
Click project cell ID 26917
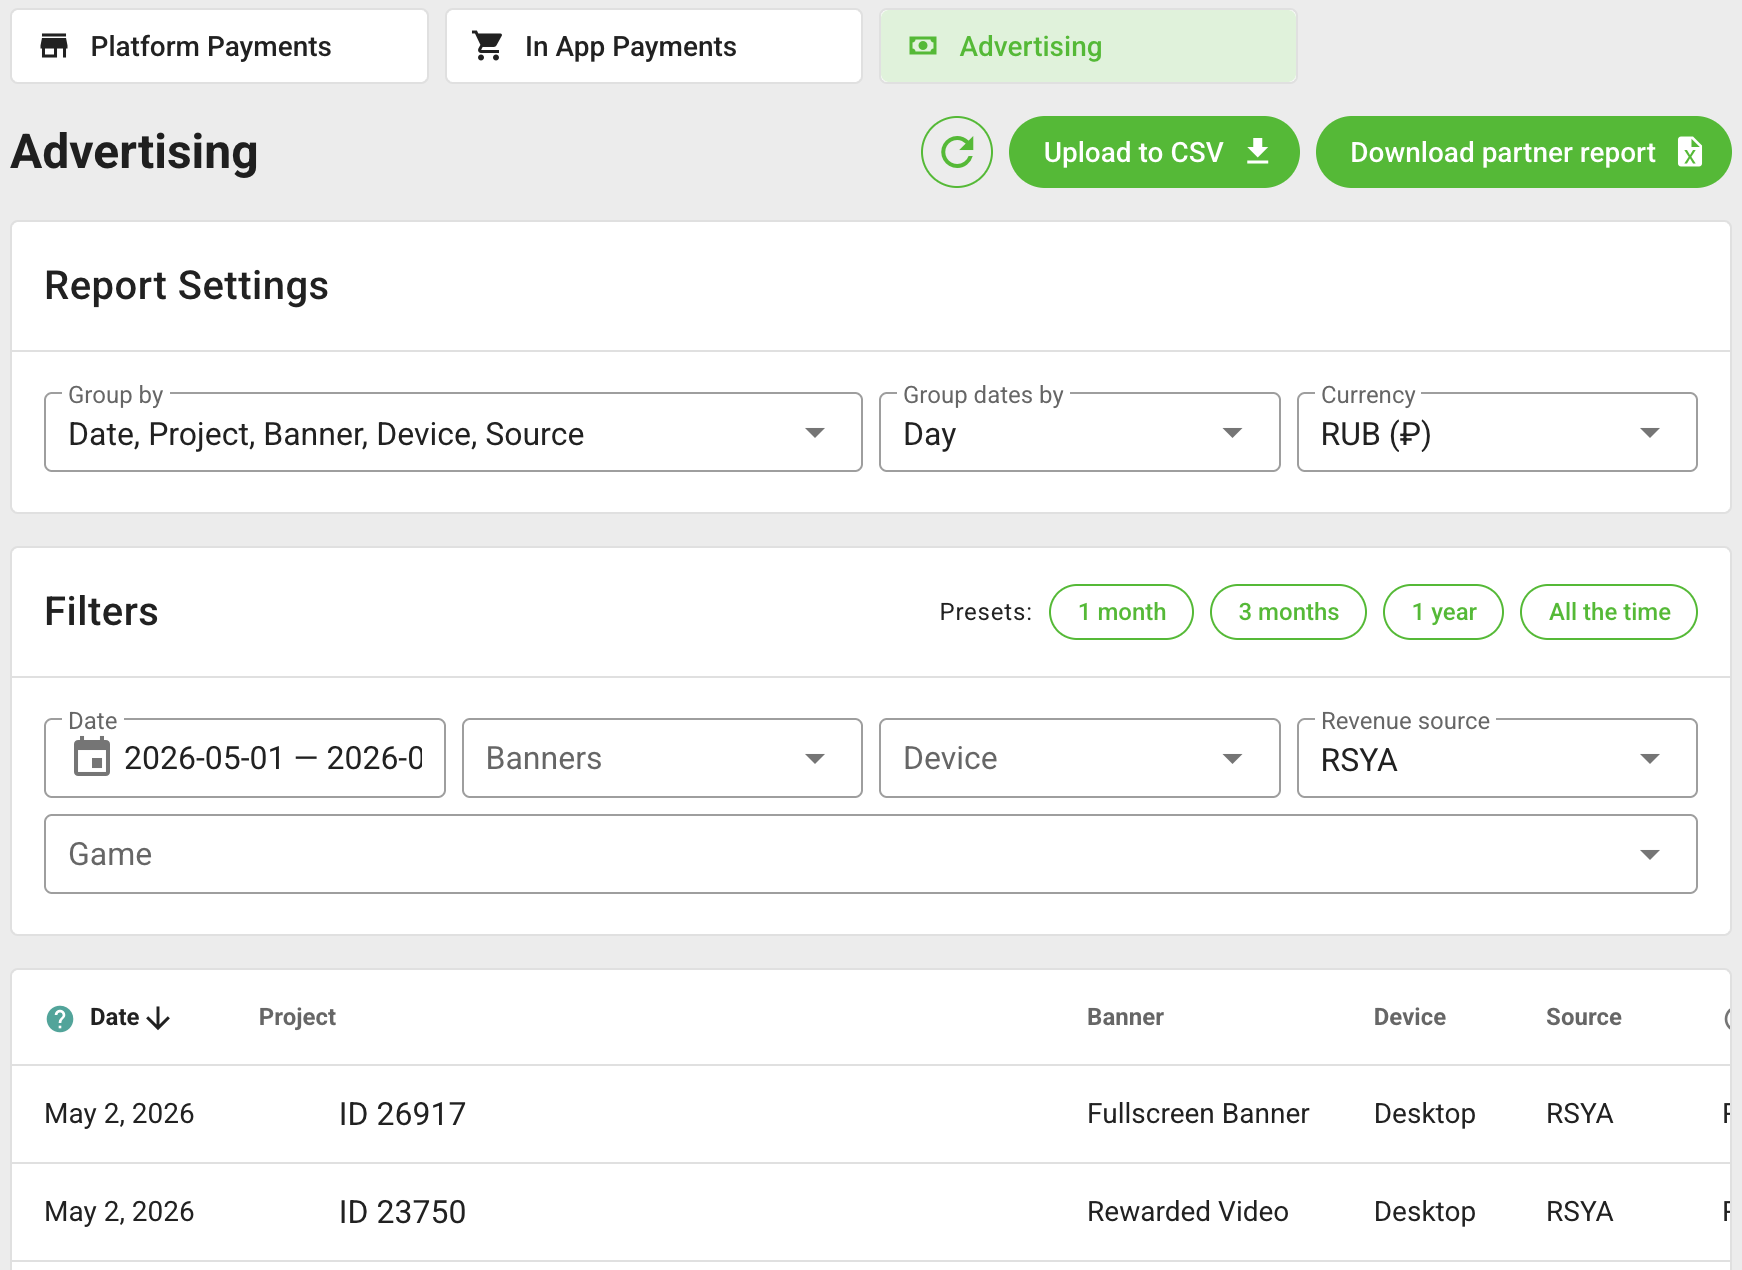point(402,1114)
